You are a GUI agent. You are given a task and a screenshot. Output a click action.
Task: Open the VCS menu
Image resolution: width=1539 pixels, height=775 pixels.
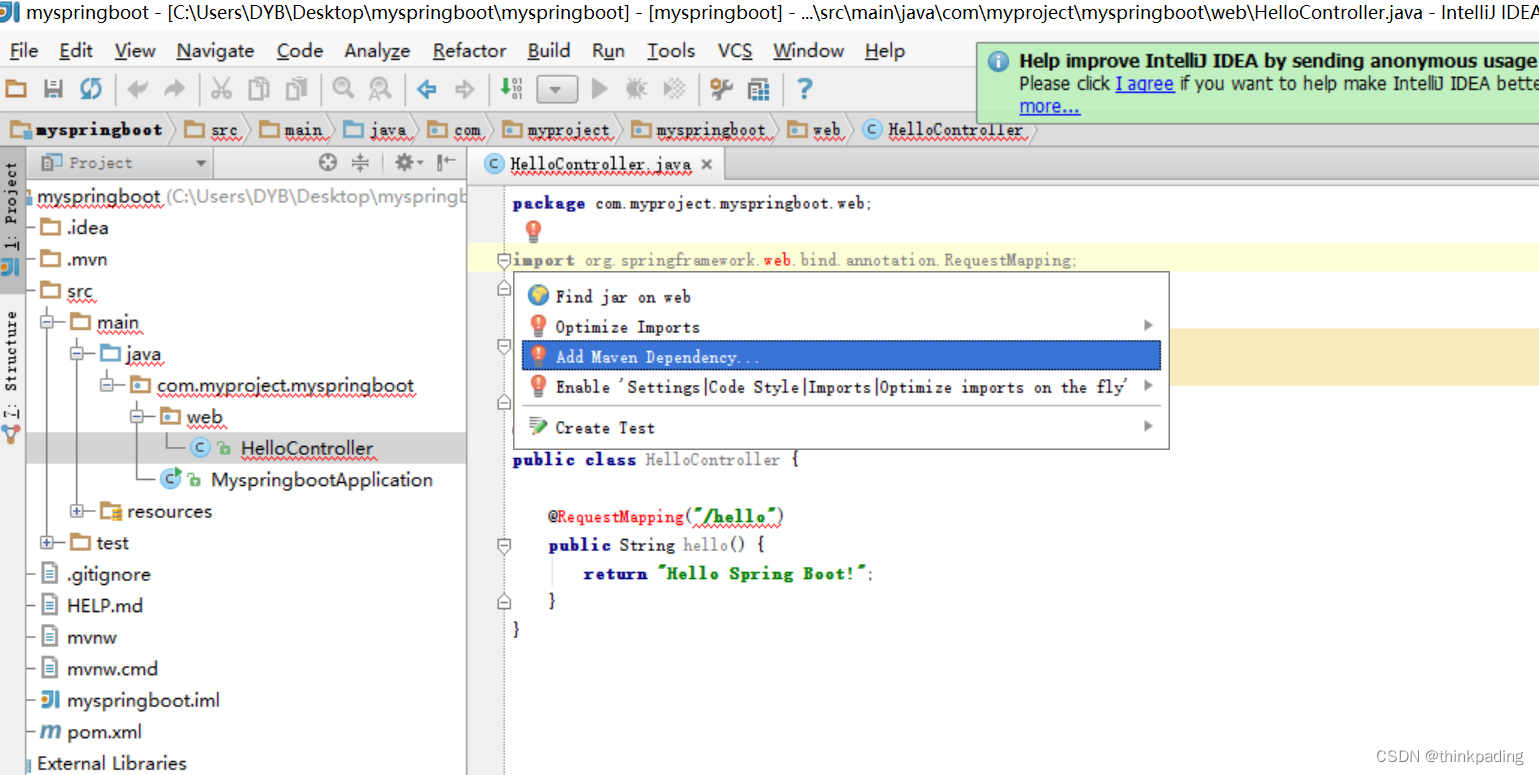pyautogui.click(x=735, y=51)
